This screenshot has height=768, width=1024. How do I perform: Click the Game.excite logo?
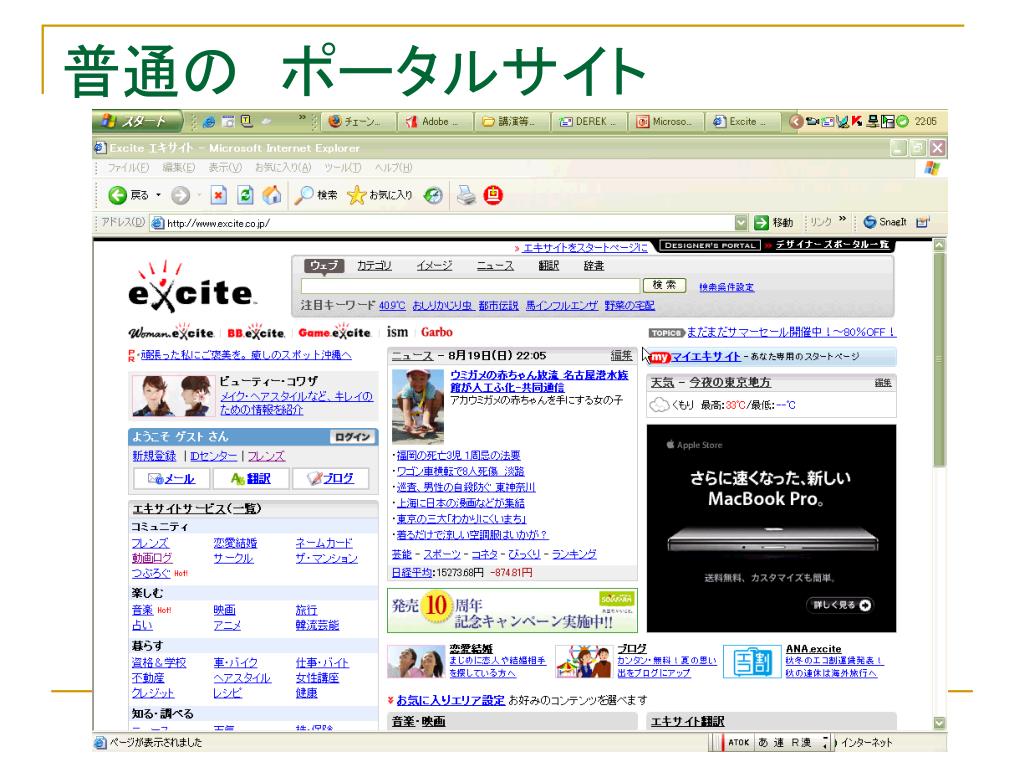334,332
